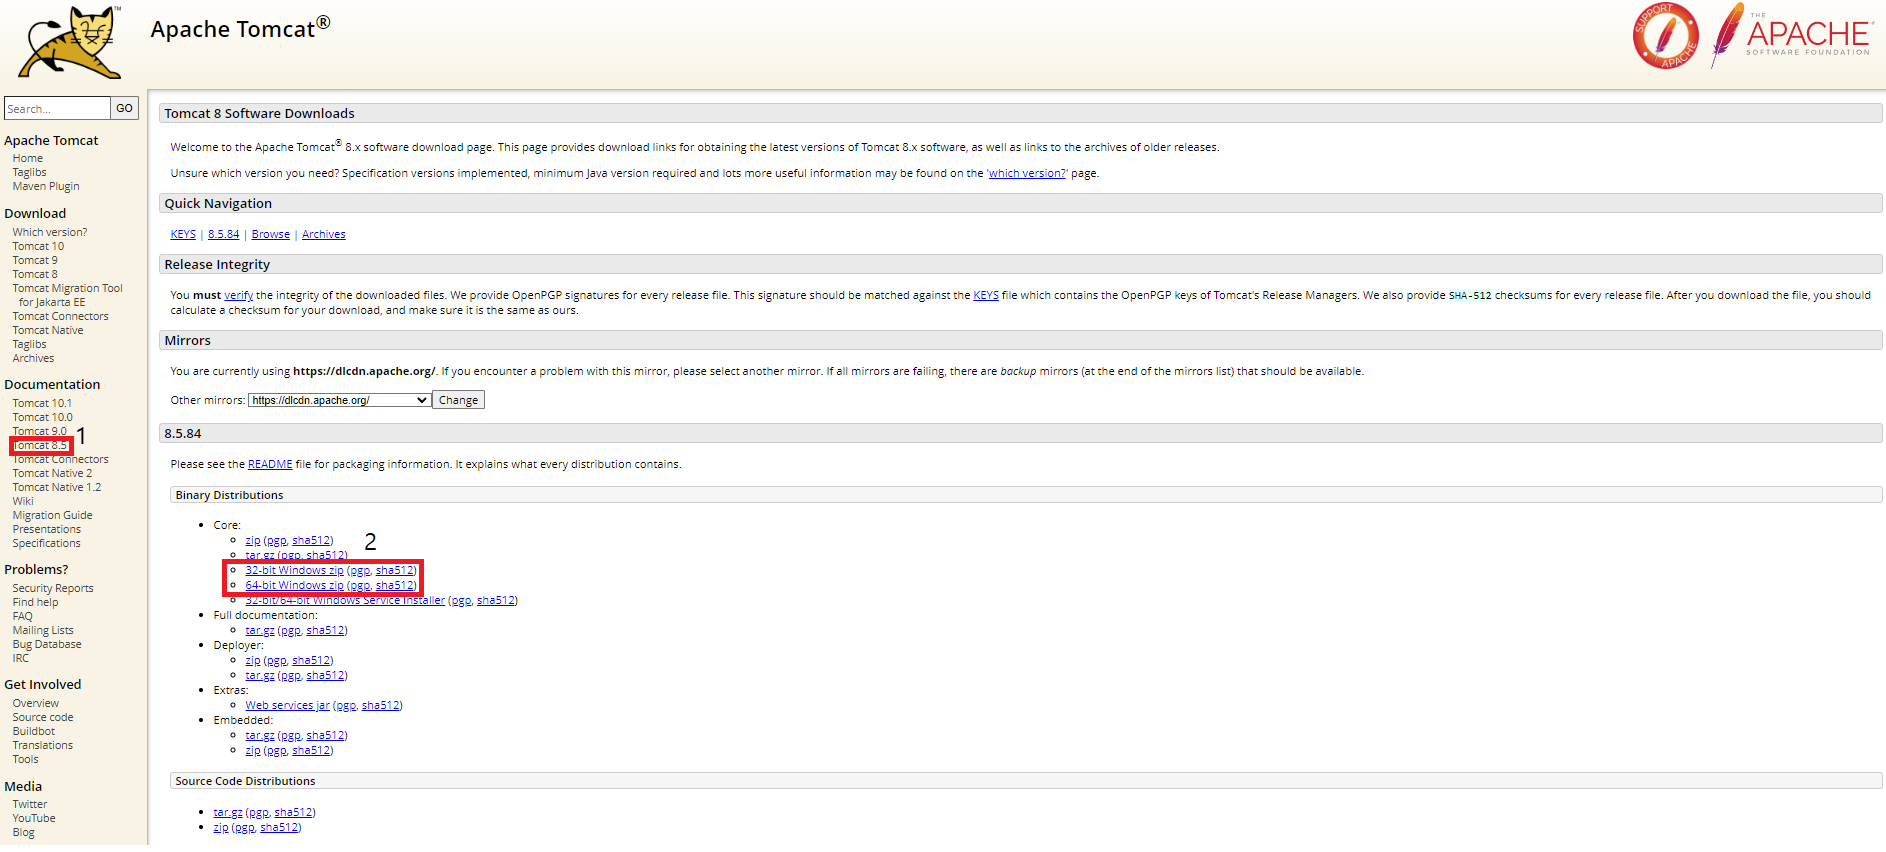Click the Apache Software Foundation feather logo
The image size is (1886, 852).
[1790, 36]
